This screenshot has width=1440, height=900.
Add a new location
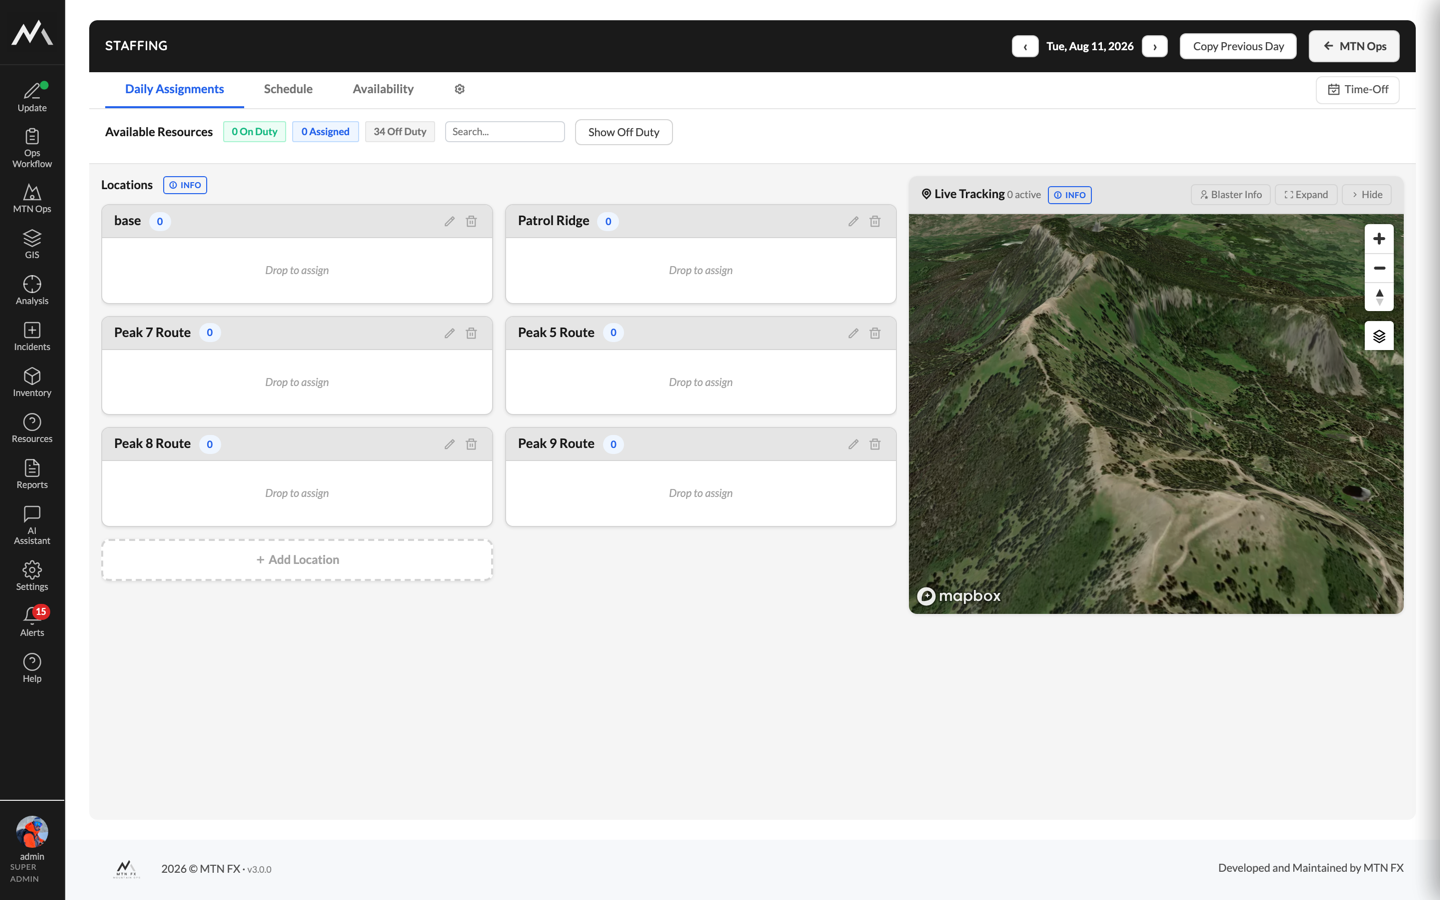[x=297, y=560]
